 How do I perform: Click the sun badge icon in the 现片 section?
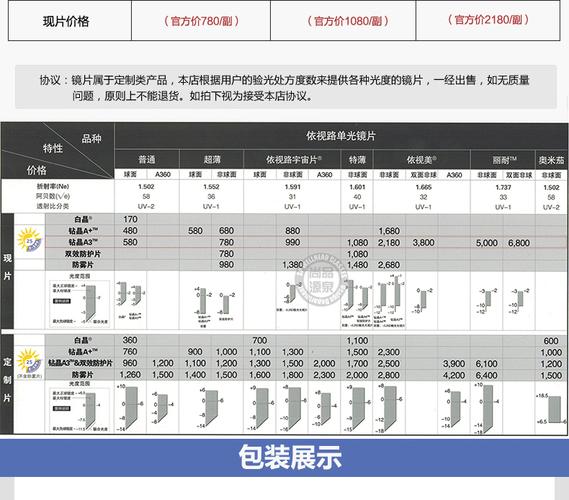click(29, 239)
